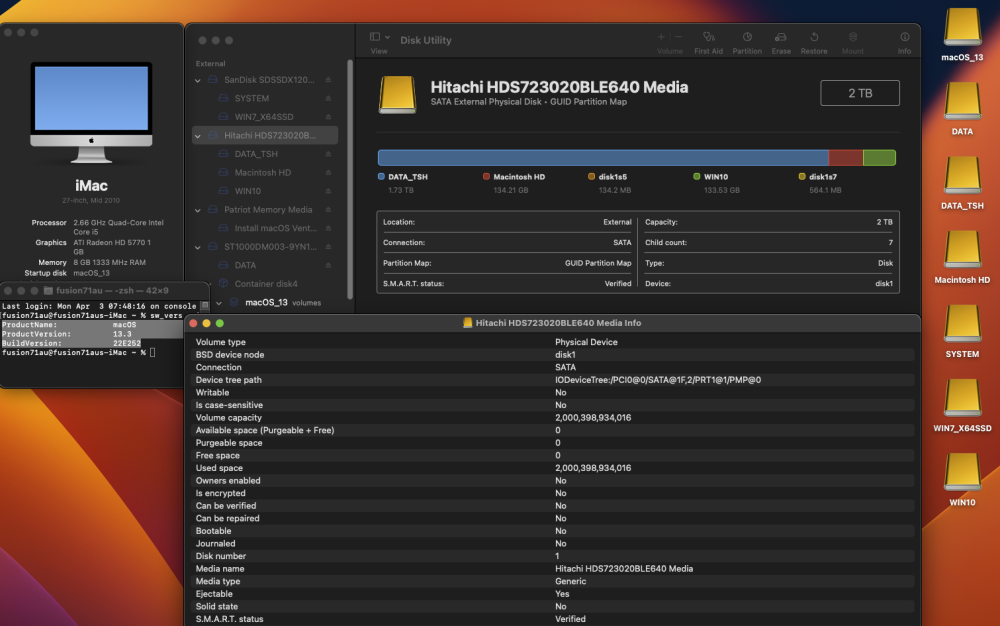Viewport: 1000px width, 626px height.
Task: Select the WIN10 desktop drive icon
Action: click(x=962, y=479)
